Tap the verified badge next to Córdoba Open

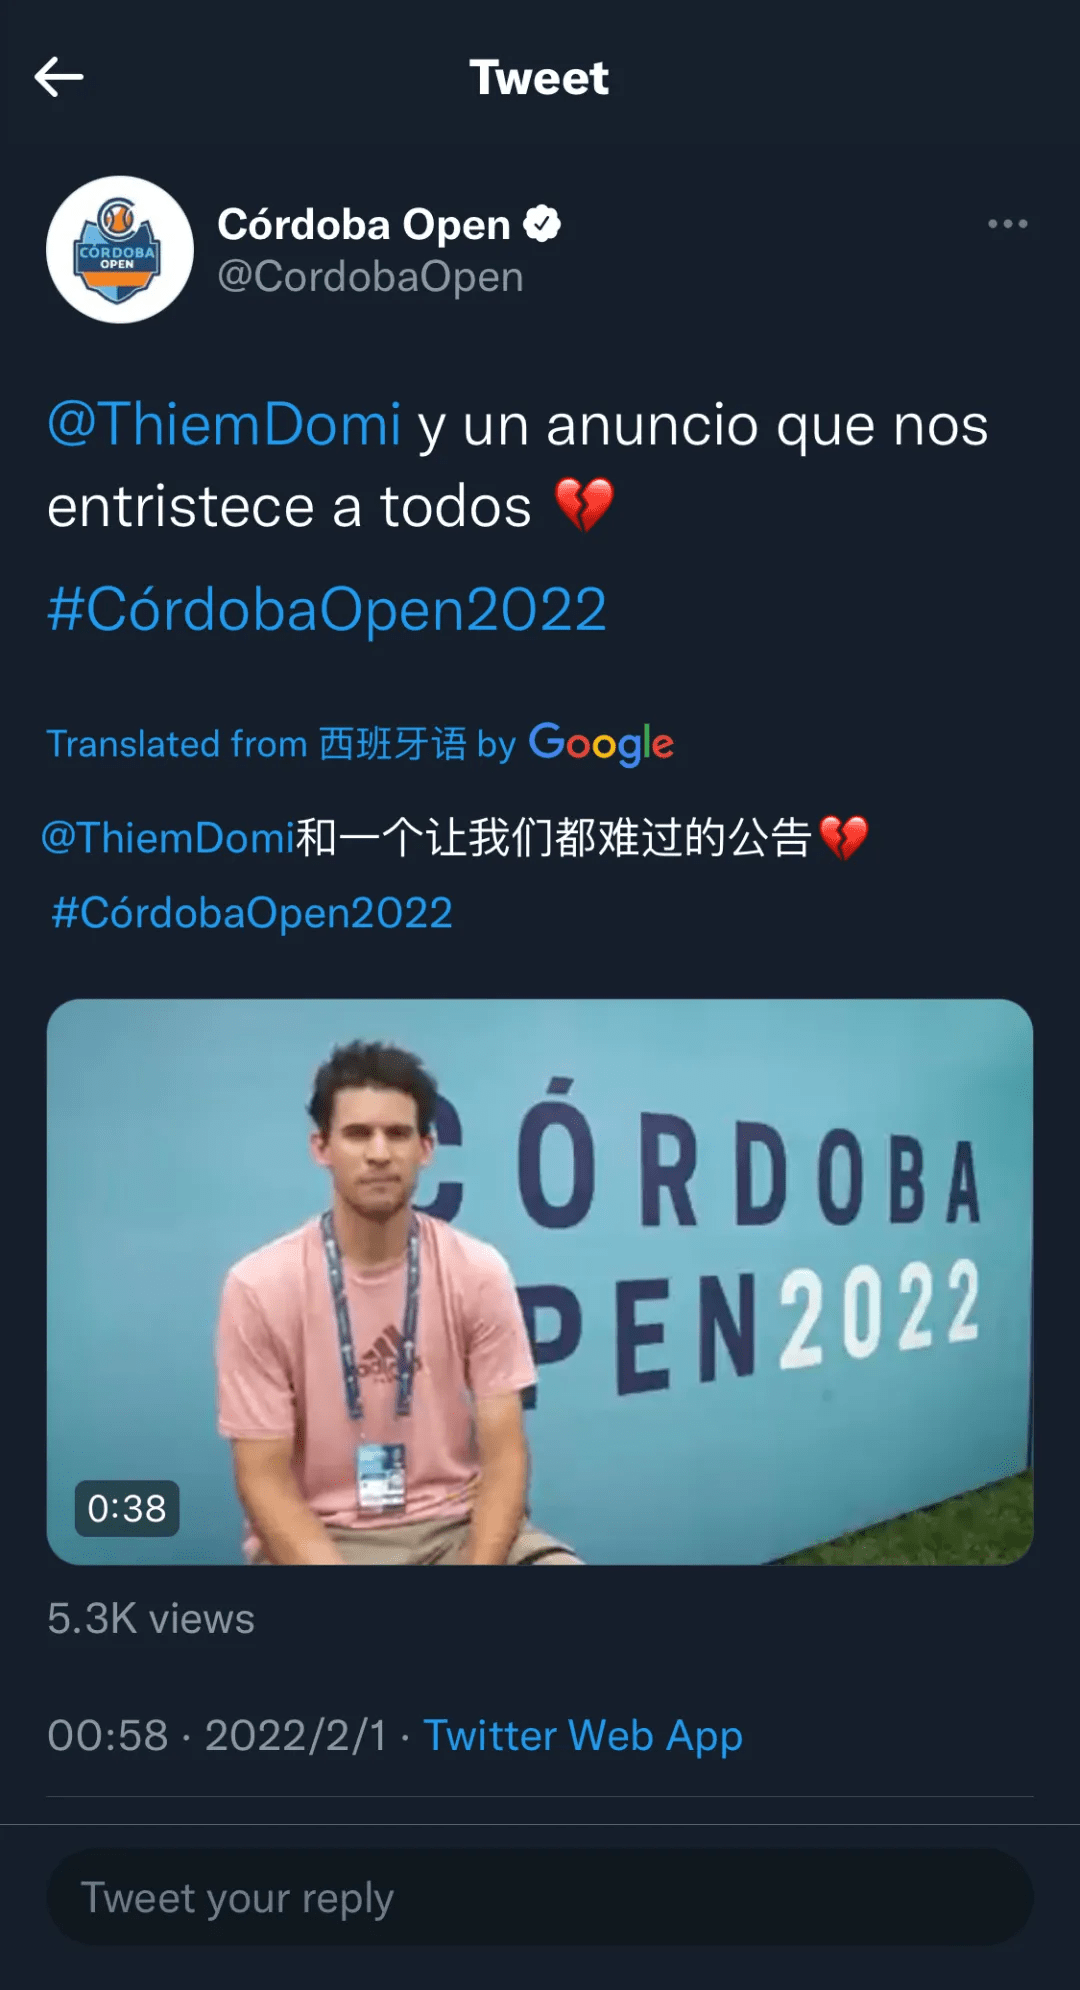click(542, 224)
